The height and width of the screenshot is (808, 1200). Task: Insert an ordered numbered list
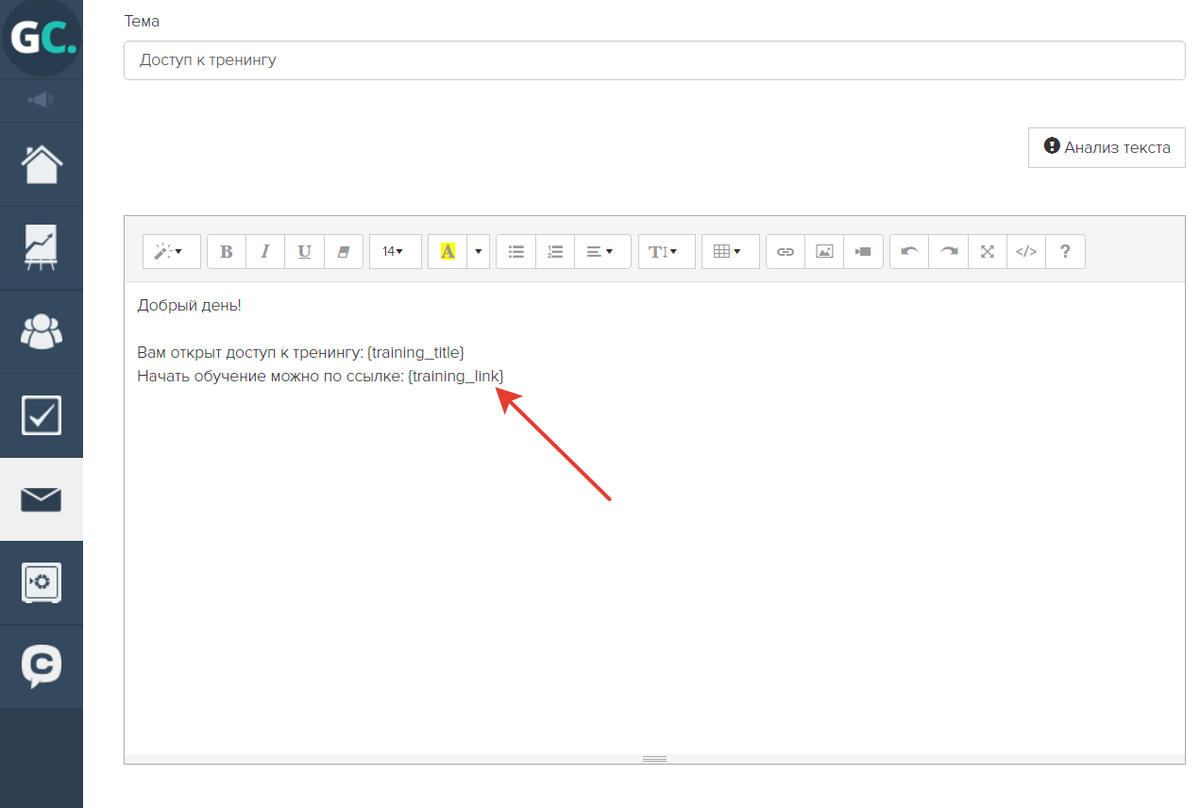[x=555, y=252]
